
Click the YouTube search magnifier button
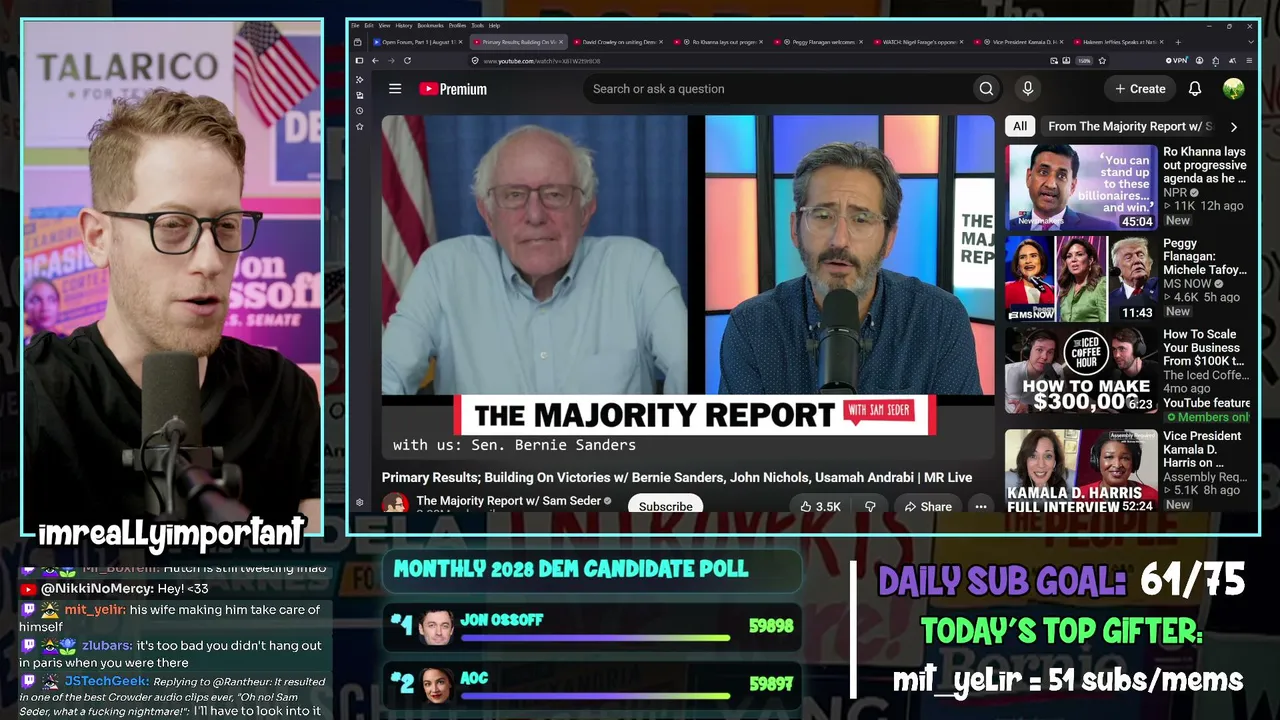[986, 89]
